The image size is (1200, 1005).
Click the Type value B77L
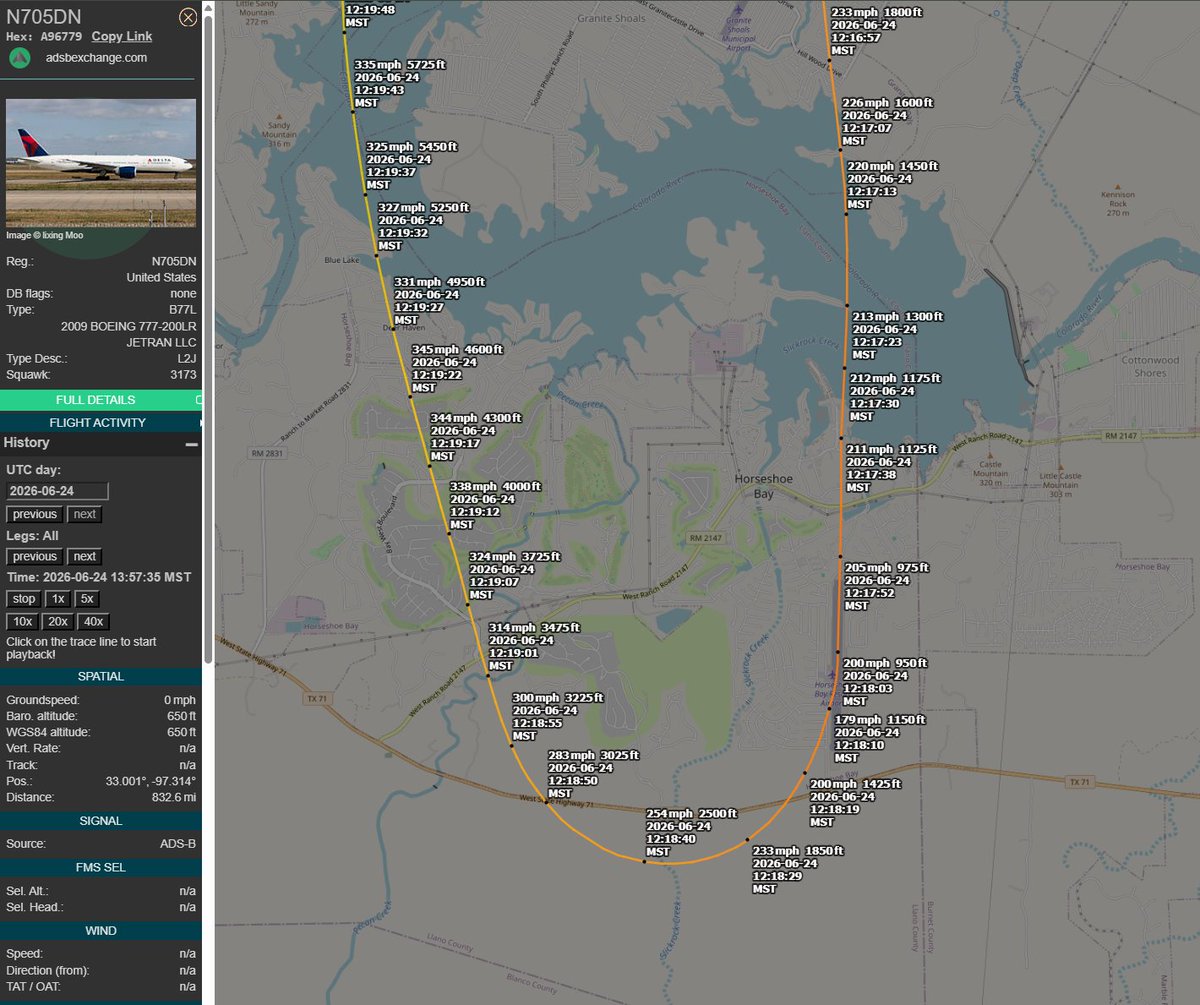click(181, 310)
